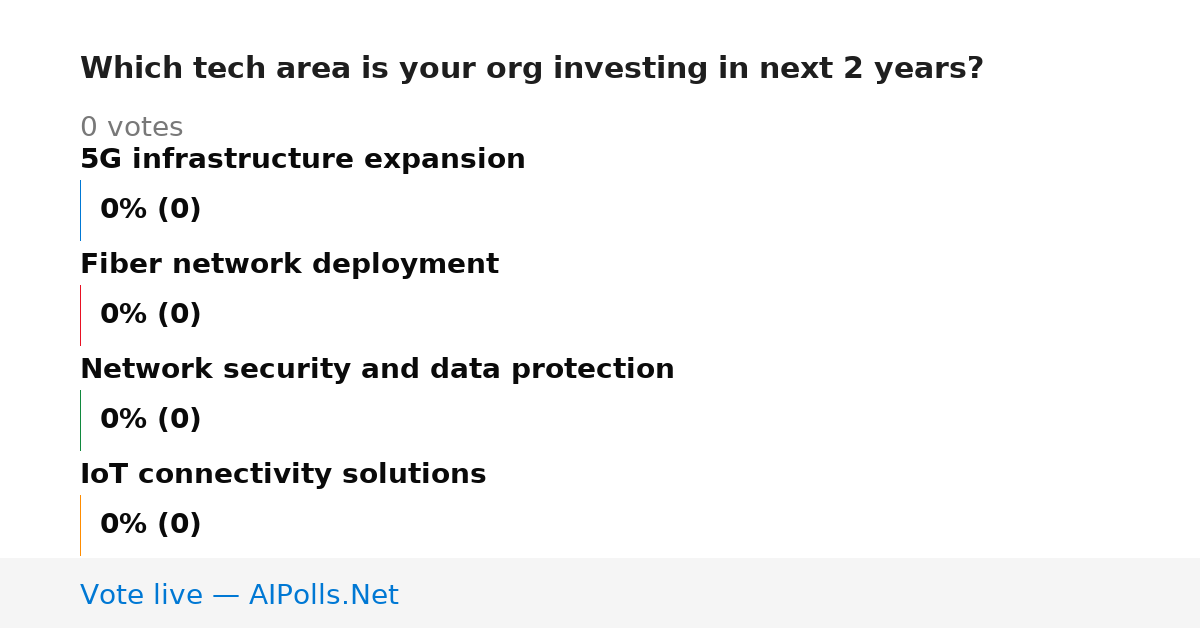
Task: Click the orange result bar for IoT connectivity
Action: pos(80,525)
